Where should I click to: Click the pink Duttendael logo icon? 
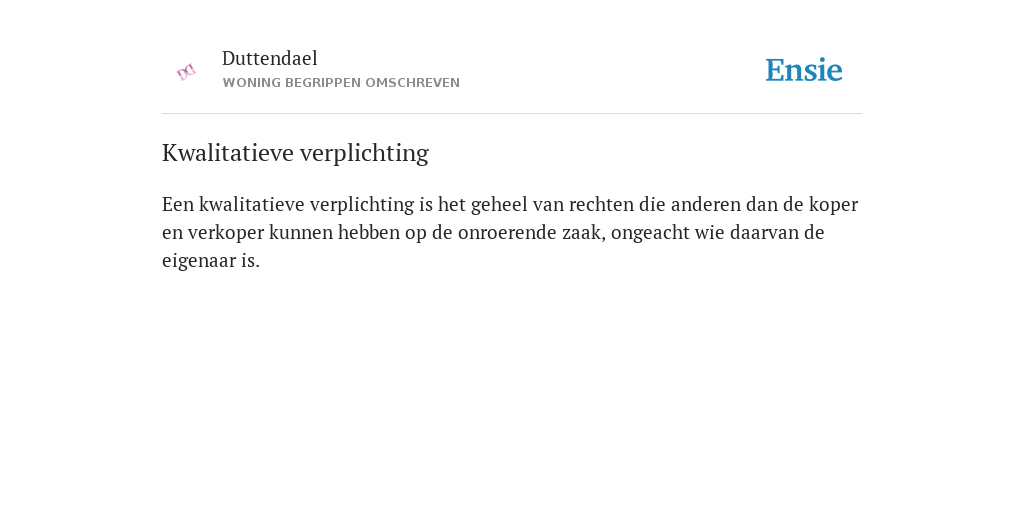point(186,72)
